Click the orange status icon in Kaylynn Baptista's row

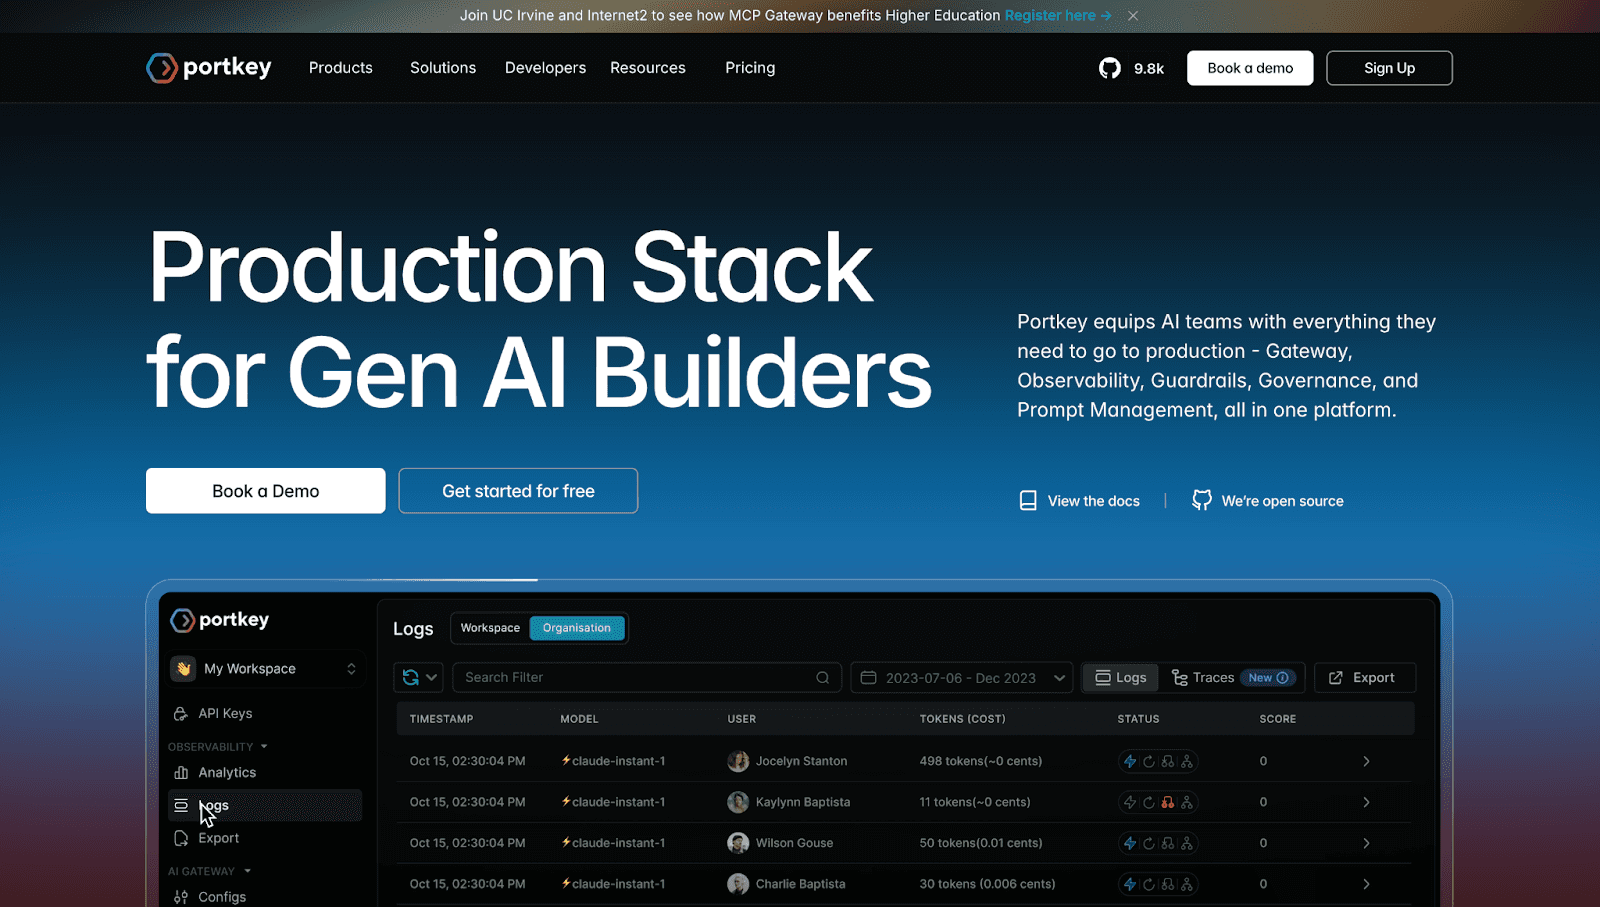[1167, 802]
